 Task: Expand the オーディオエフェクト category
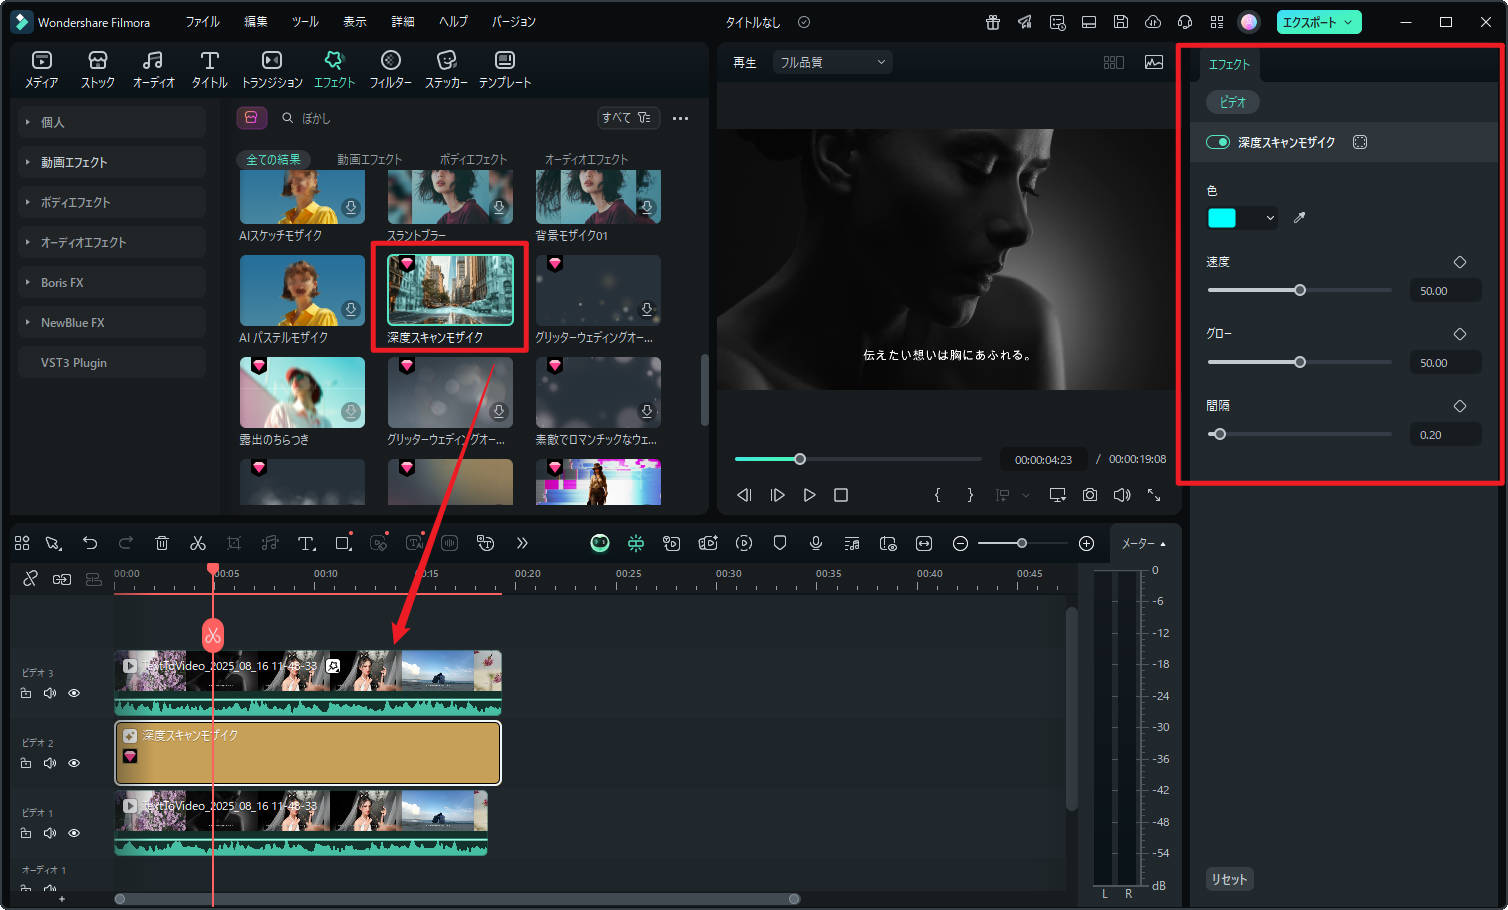(112, 242)
